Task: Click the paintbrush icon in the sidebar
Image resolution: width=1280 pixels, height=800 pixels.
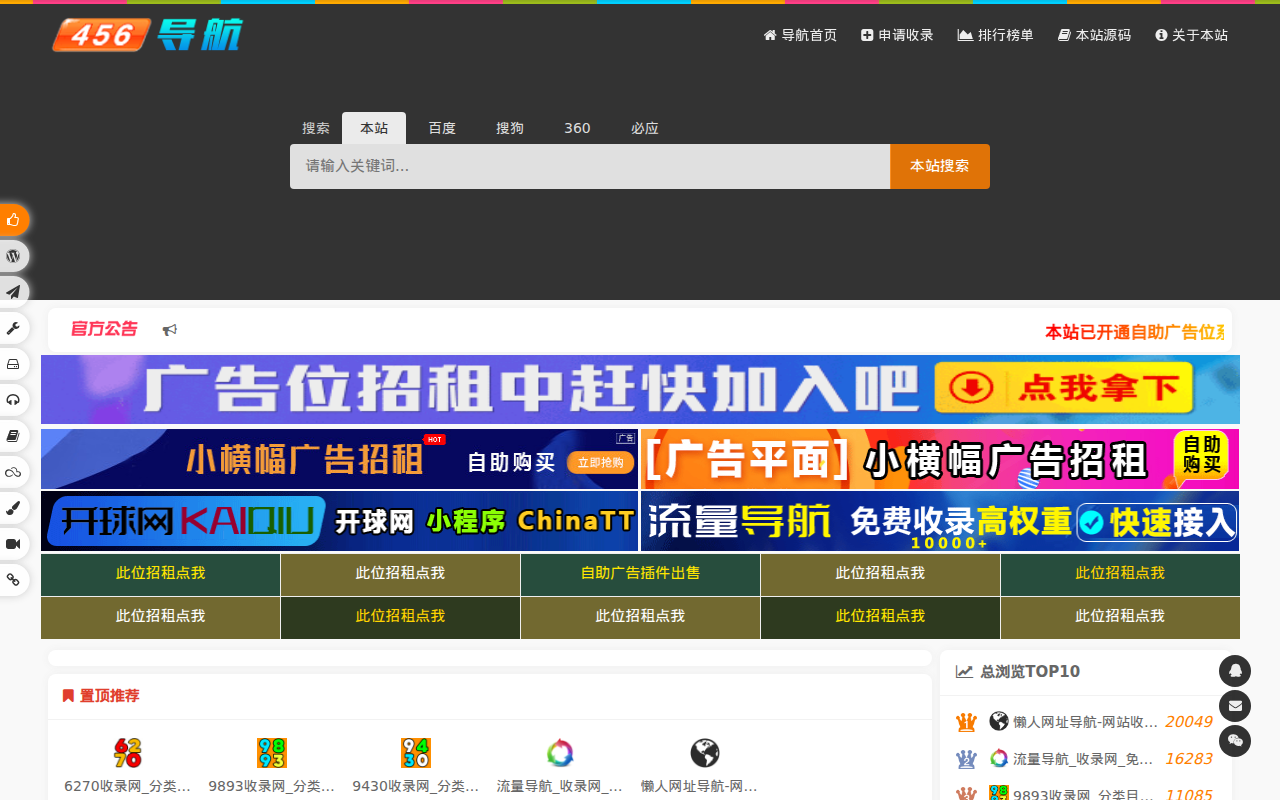Action: pos(13,508)
